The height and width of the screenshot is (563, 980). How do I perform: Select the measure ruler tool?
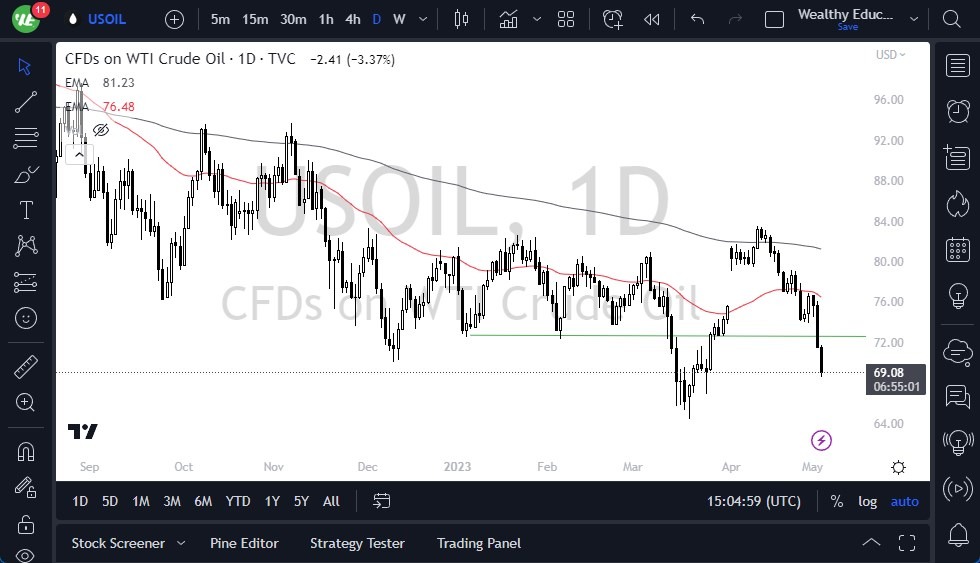pos(25,368)
